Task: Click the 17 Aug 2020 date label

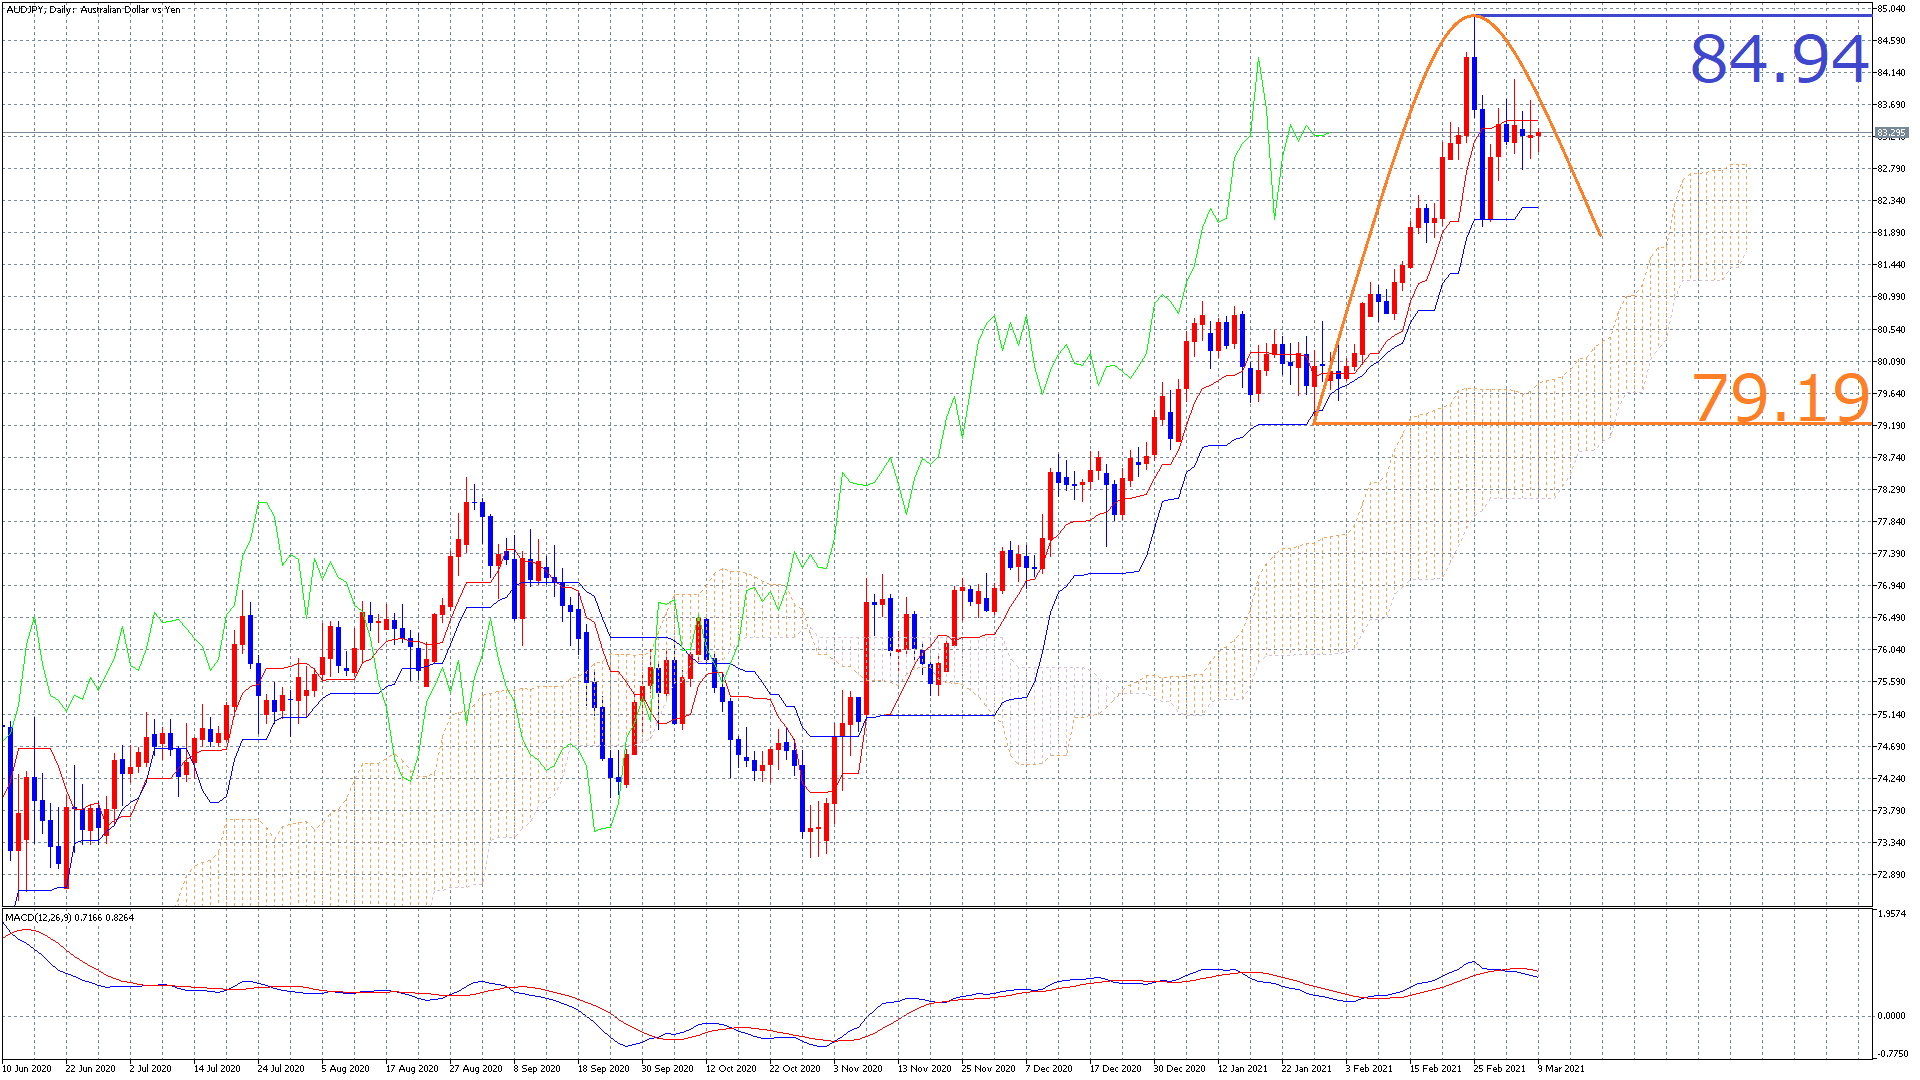Action: point(412,1069)
